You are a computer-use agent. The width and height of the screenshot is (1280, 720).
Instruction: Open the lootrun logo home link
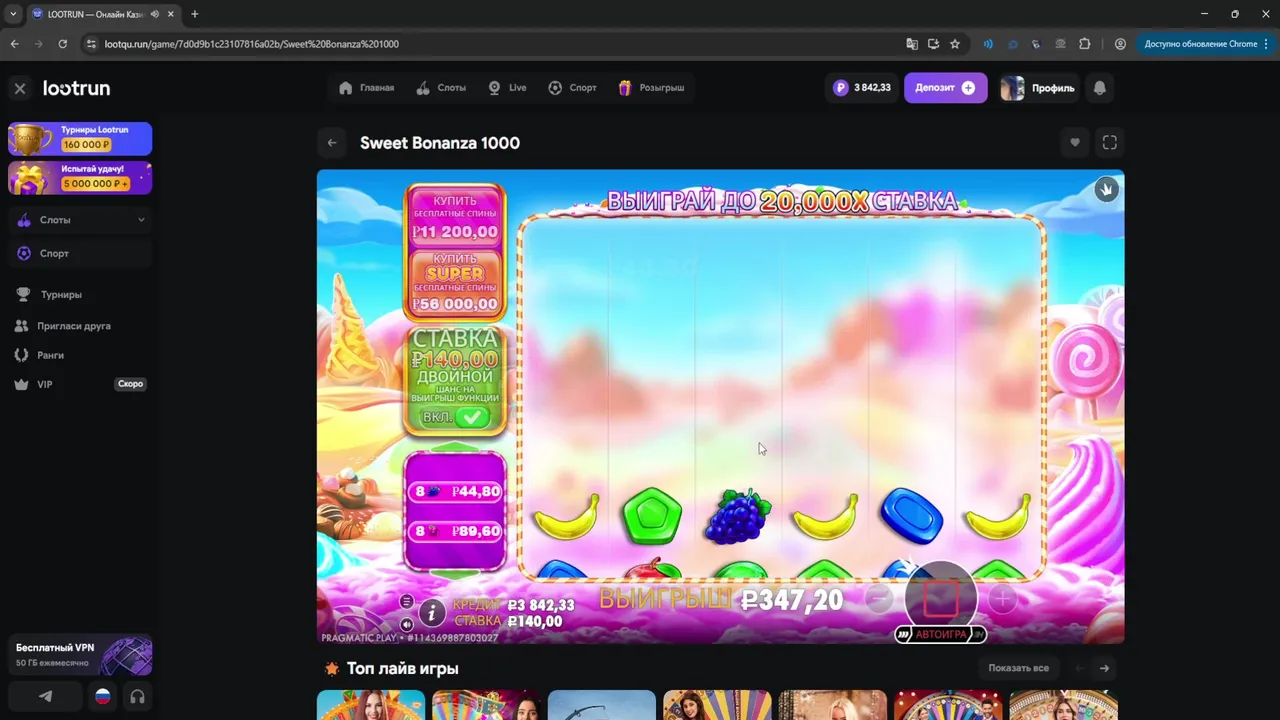pyautogui.click(x=76, y=88)
